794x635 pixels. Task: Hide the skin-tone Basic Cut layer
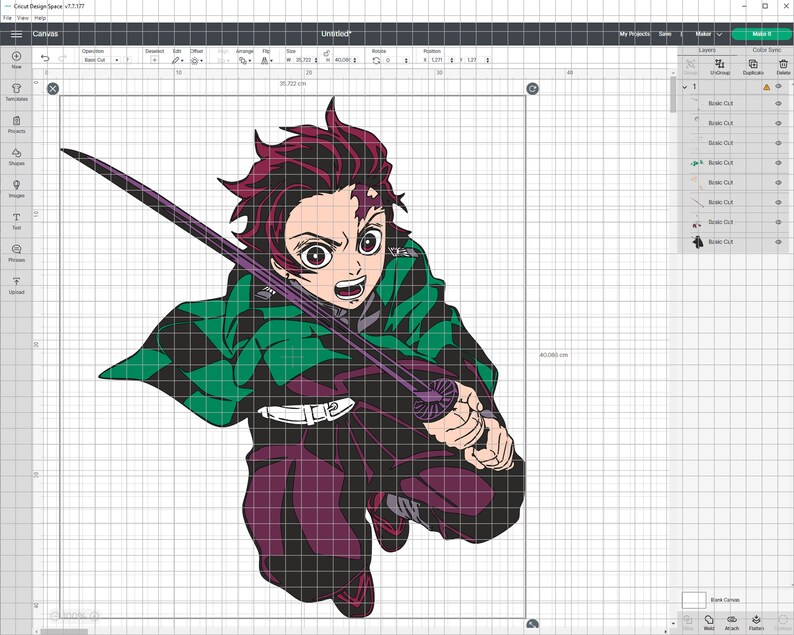(778, 182)
